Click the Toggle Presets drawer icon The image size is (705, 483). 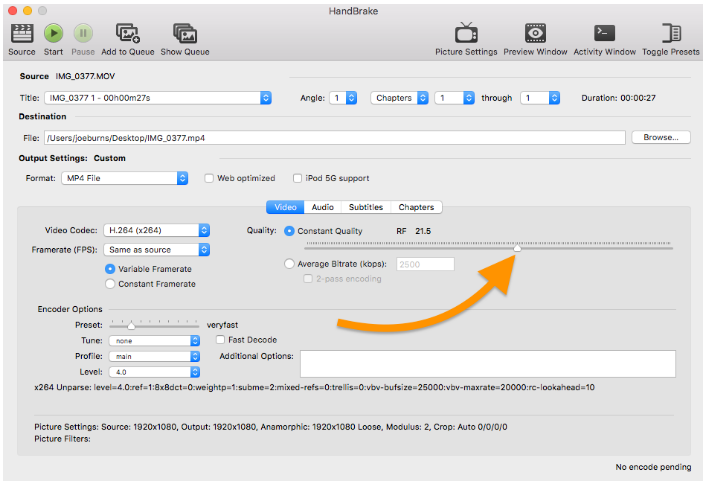671,33
